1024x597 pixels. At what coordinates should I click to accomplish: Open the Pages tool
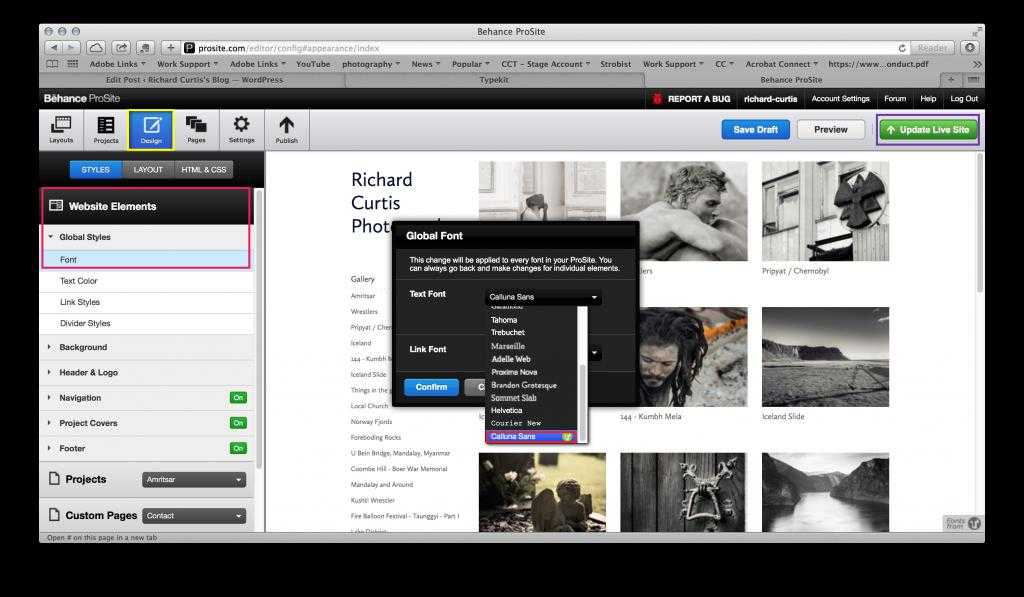point(196,129)
